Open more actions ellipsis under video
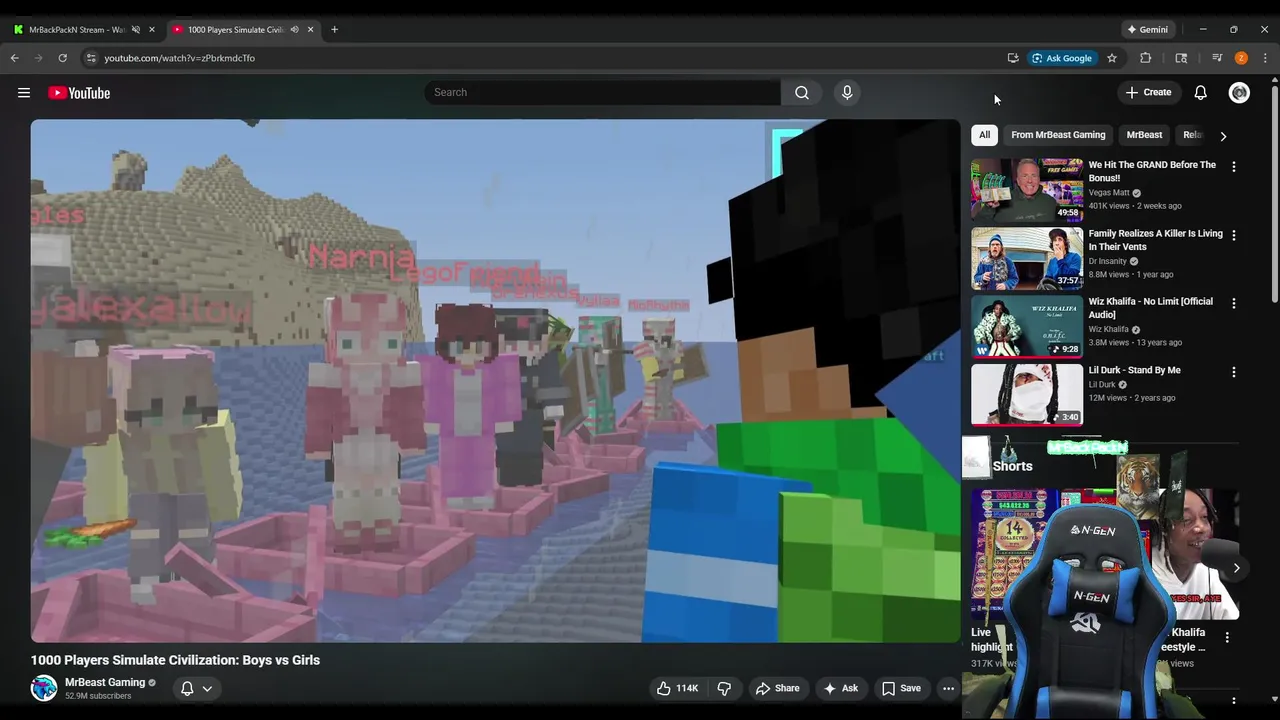The width and height of the screenshot is (1280, 720). (948, 688)
